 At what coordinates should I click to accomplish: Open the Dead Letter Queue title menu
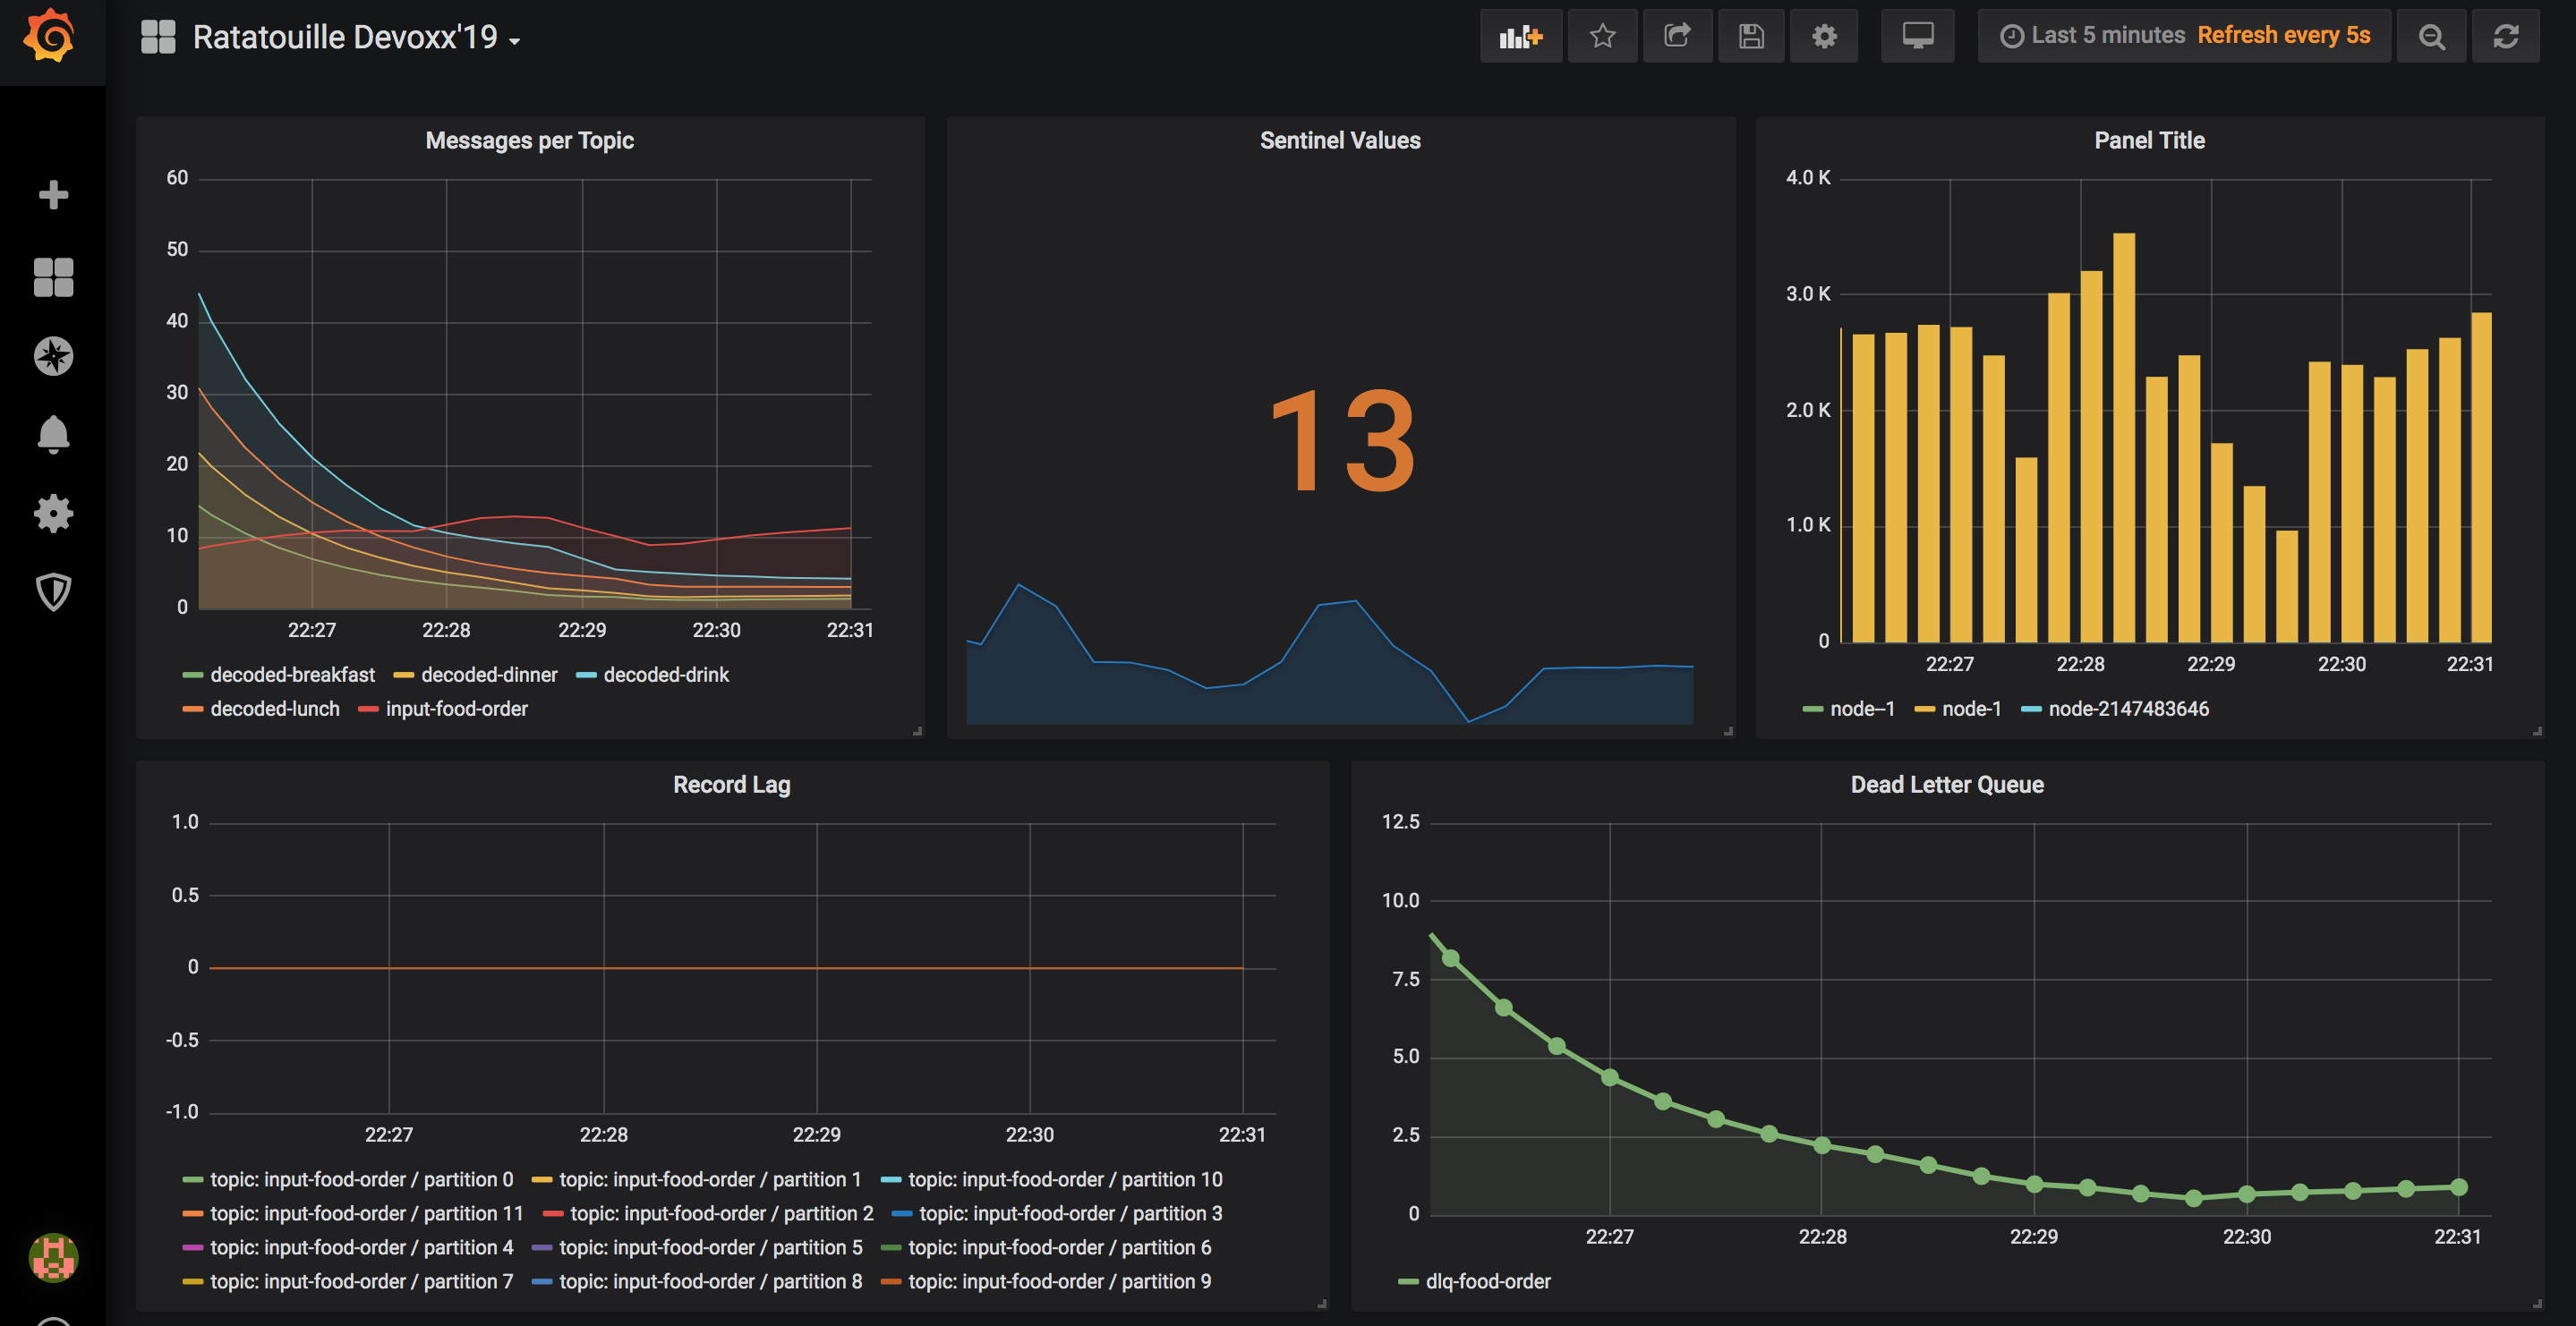click(x=1946, y=785)
